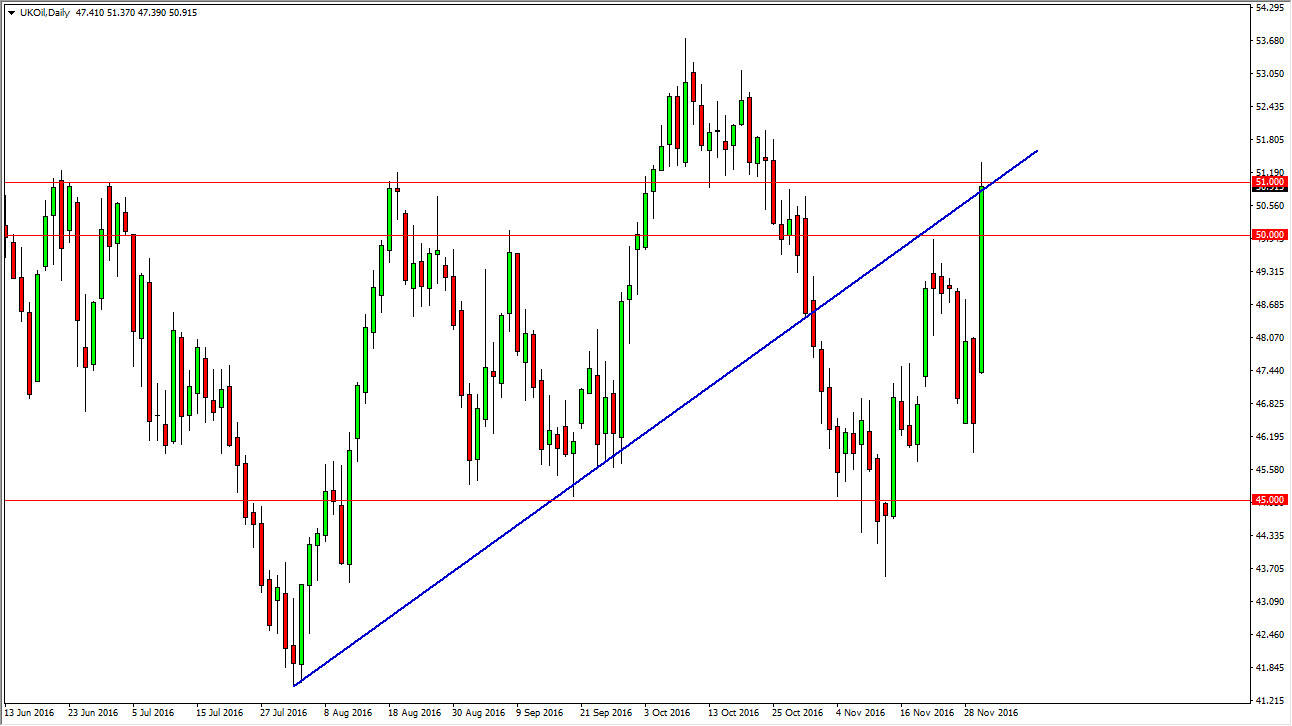The image size is (1292, 726).
Task: Click the 23 Jun 2016 date label
Action: (x=93, y=713)
